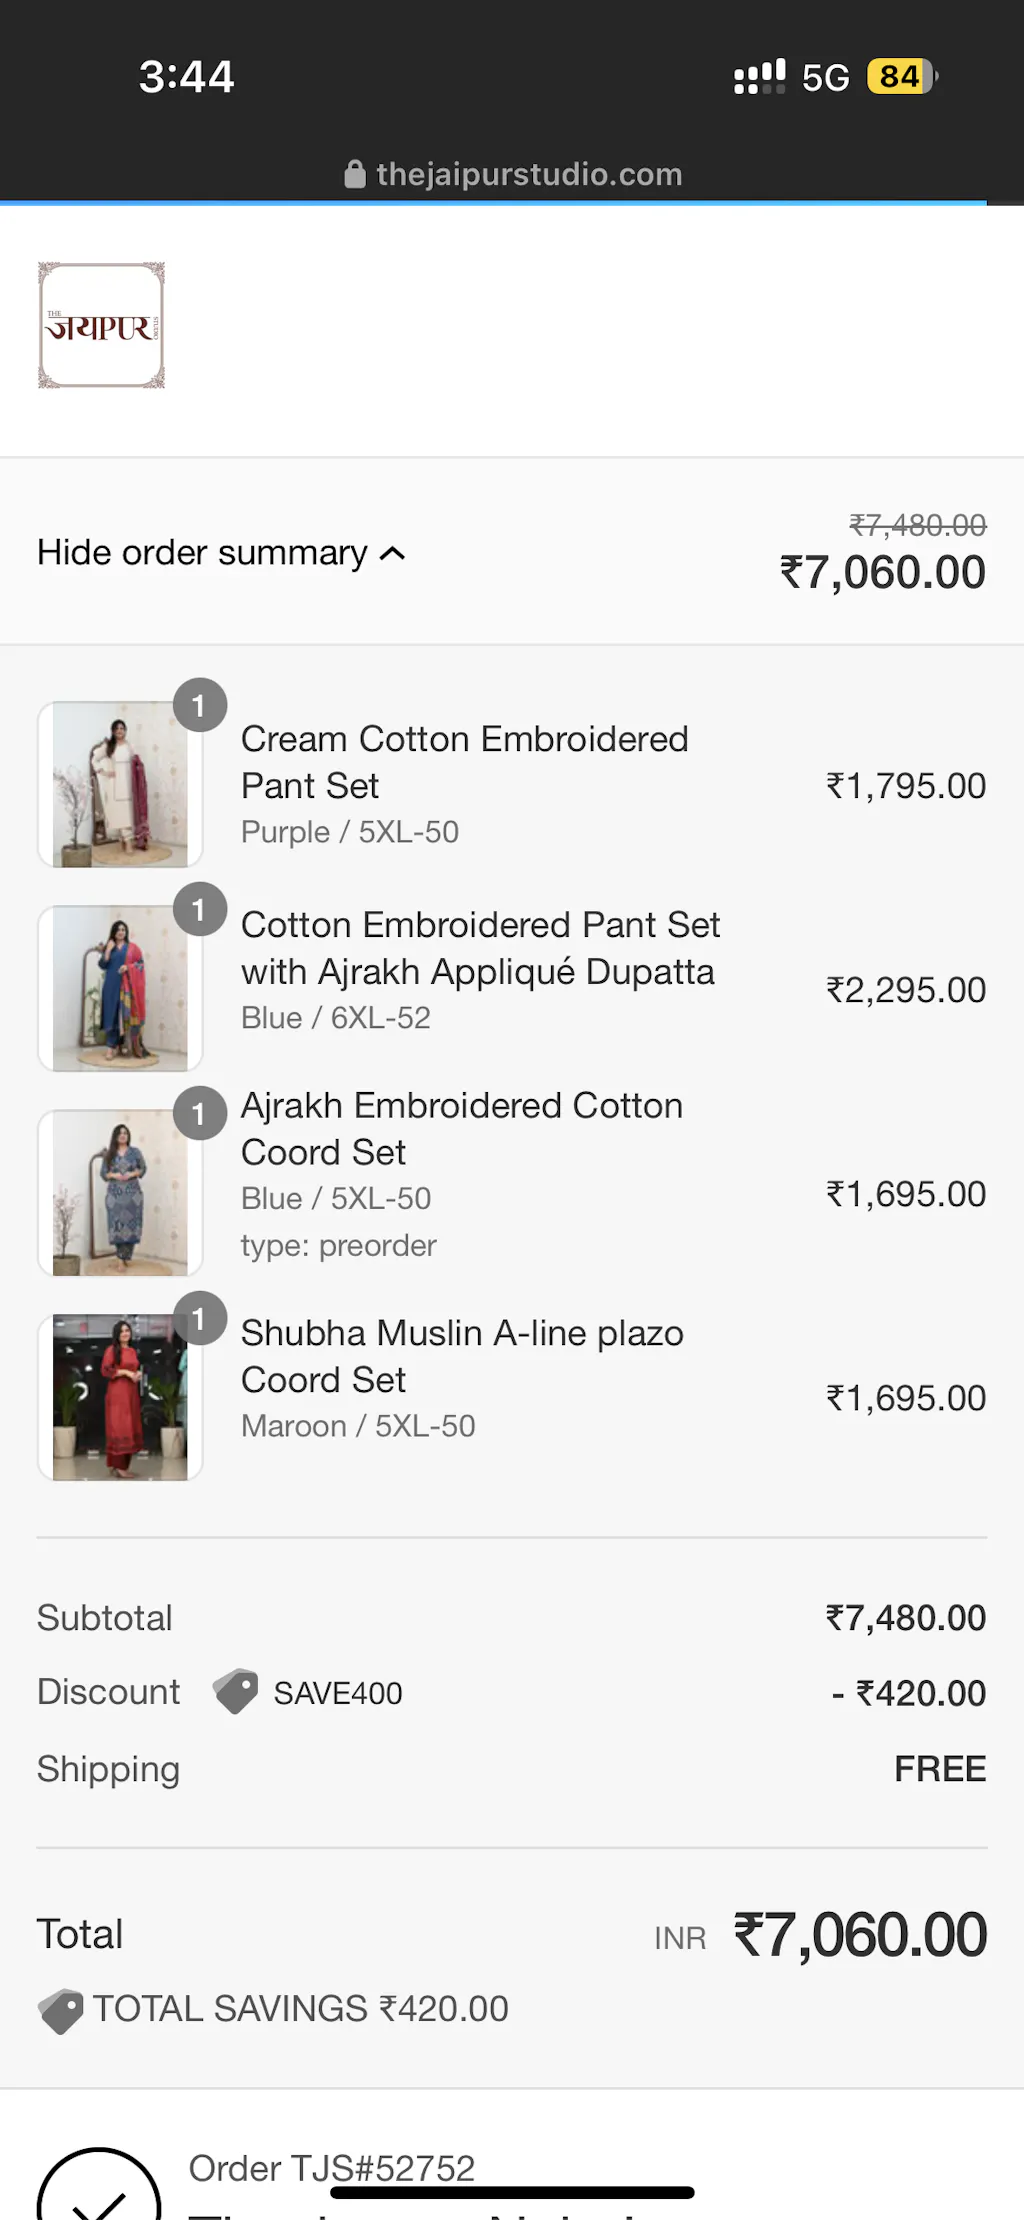
Task: Tap the Hide order summary text
Action: click(x=202, y=553)
